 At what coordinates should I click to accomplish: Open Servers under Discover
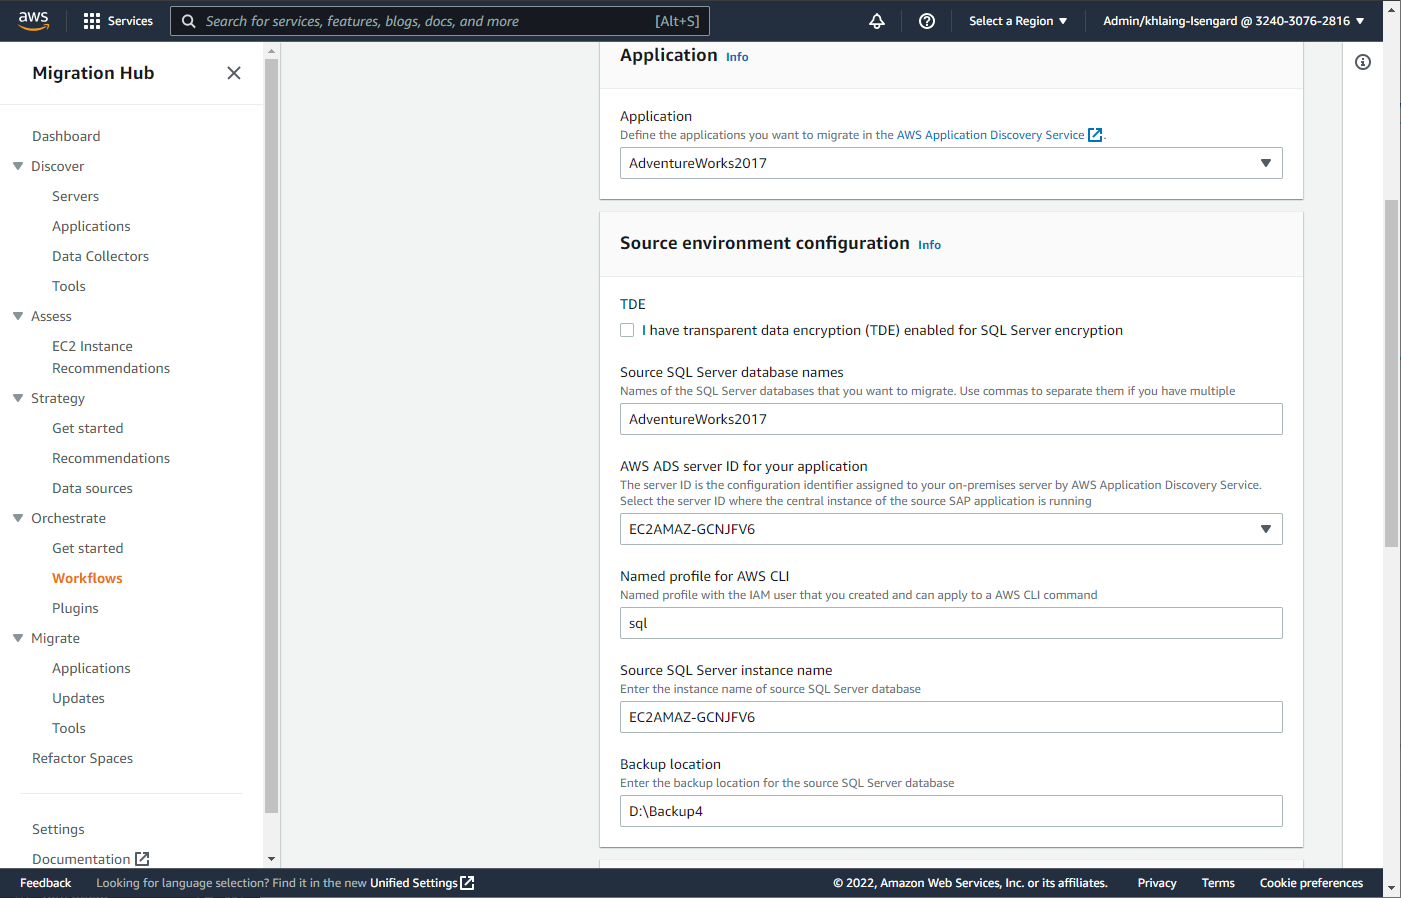76,196
